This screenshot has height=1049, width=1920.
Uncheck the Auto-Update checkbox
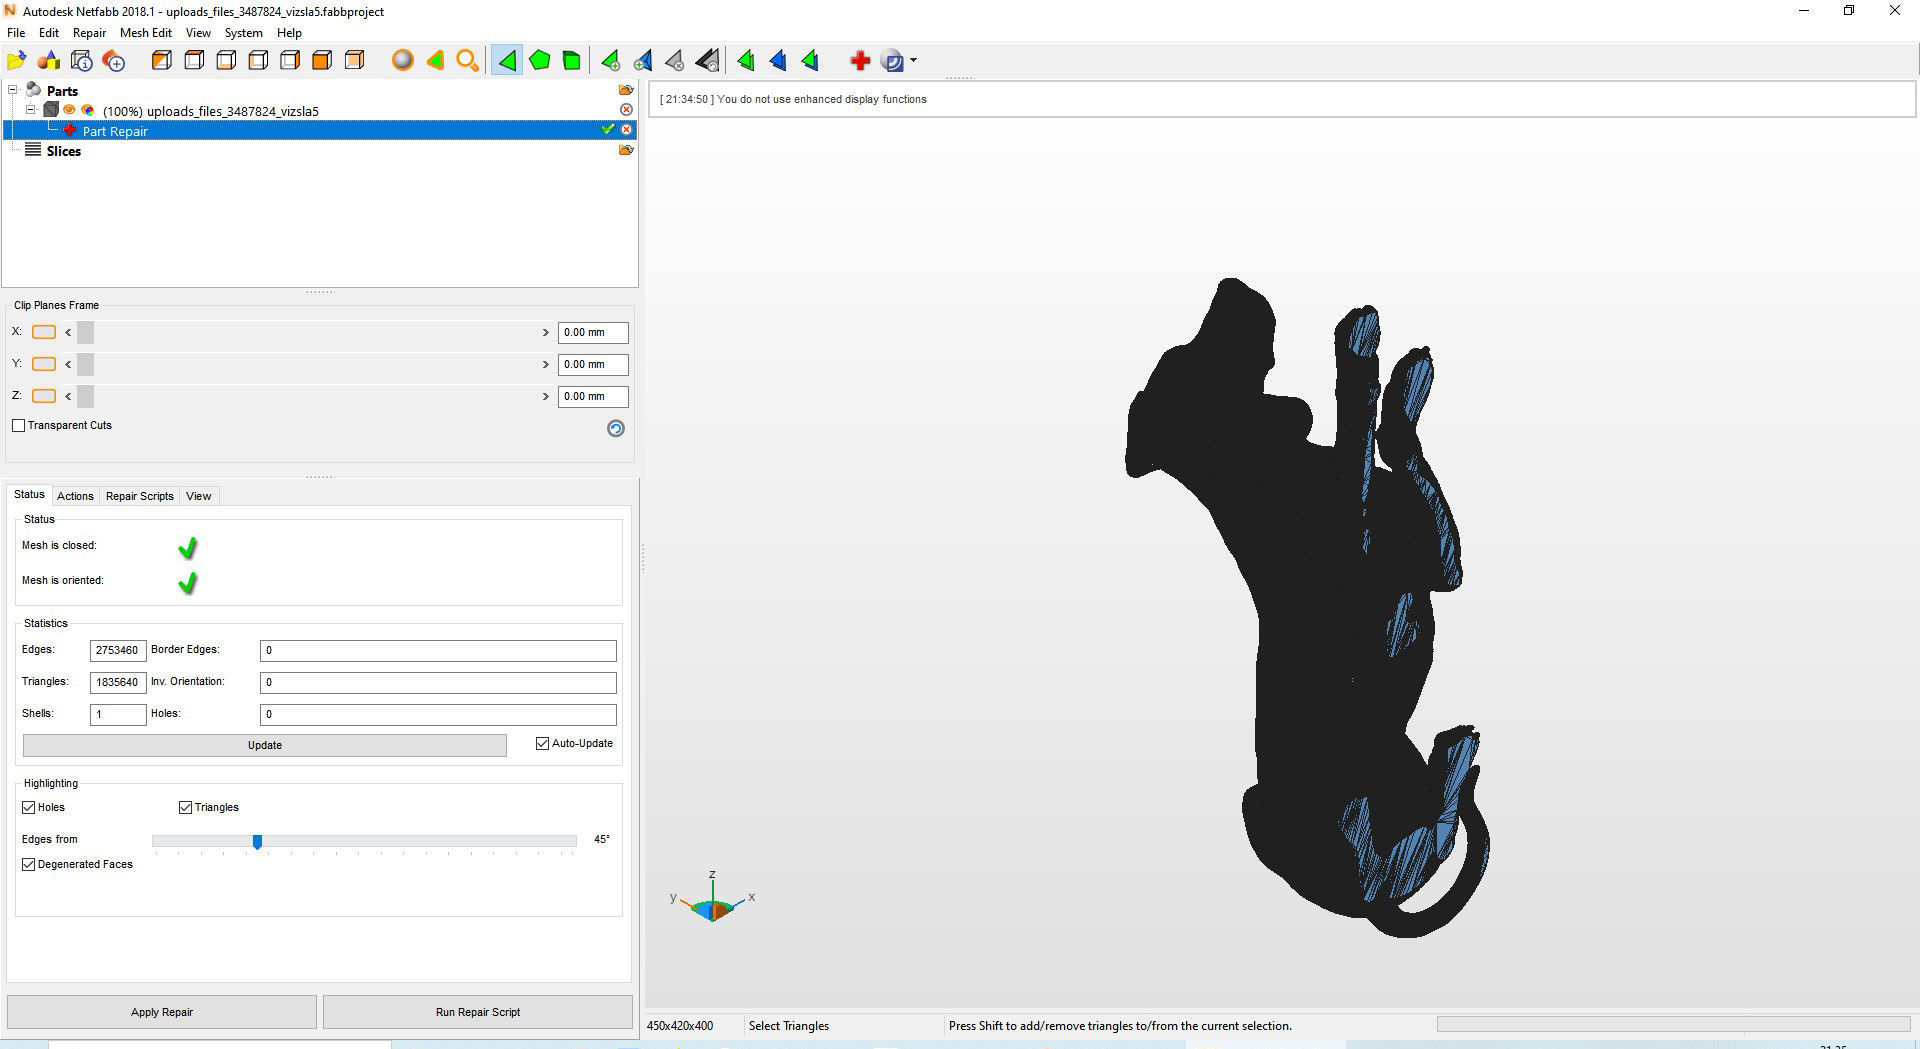coord(542,743)
